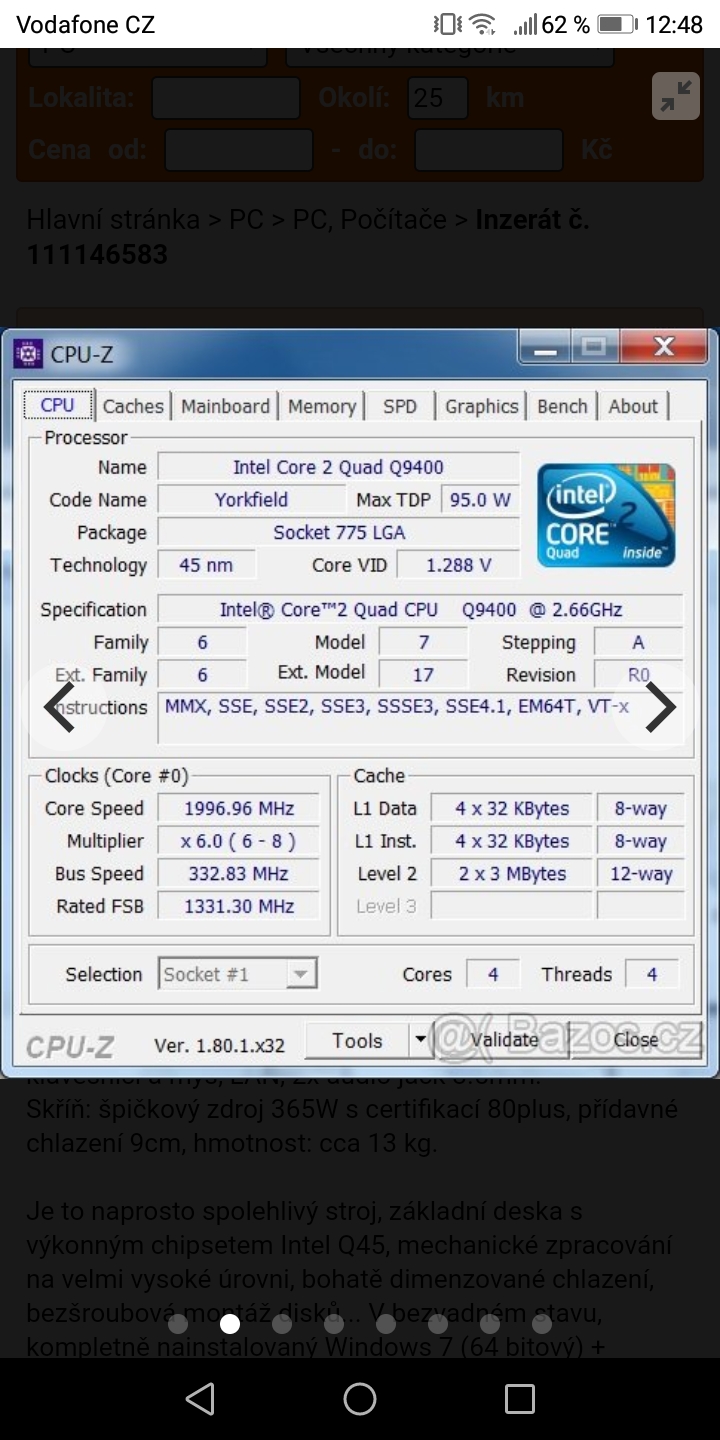Click the Cores count value
Viewport: 720px width, 1440px height.
493,973
